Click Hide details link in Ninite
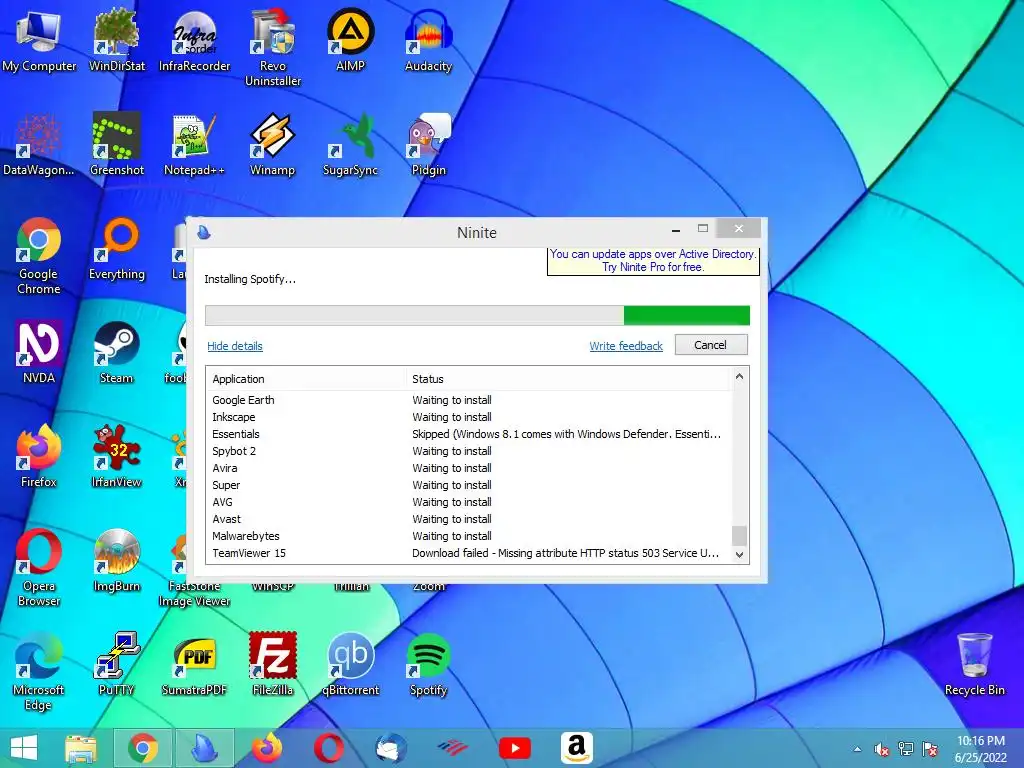Viewport: 1024px width, 768px height. click(x=234, y=346)
